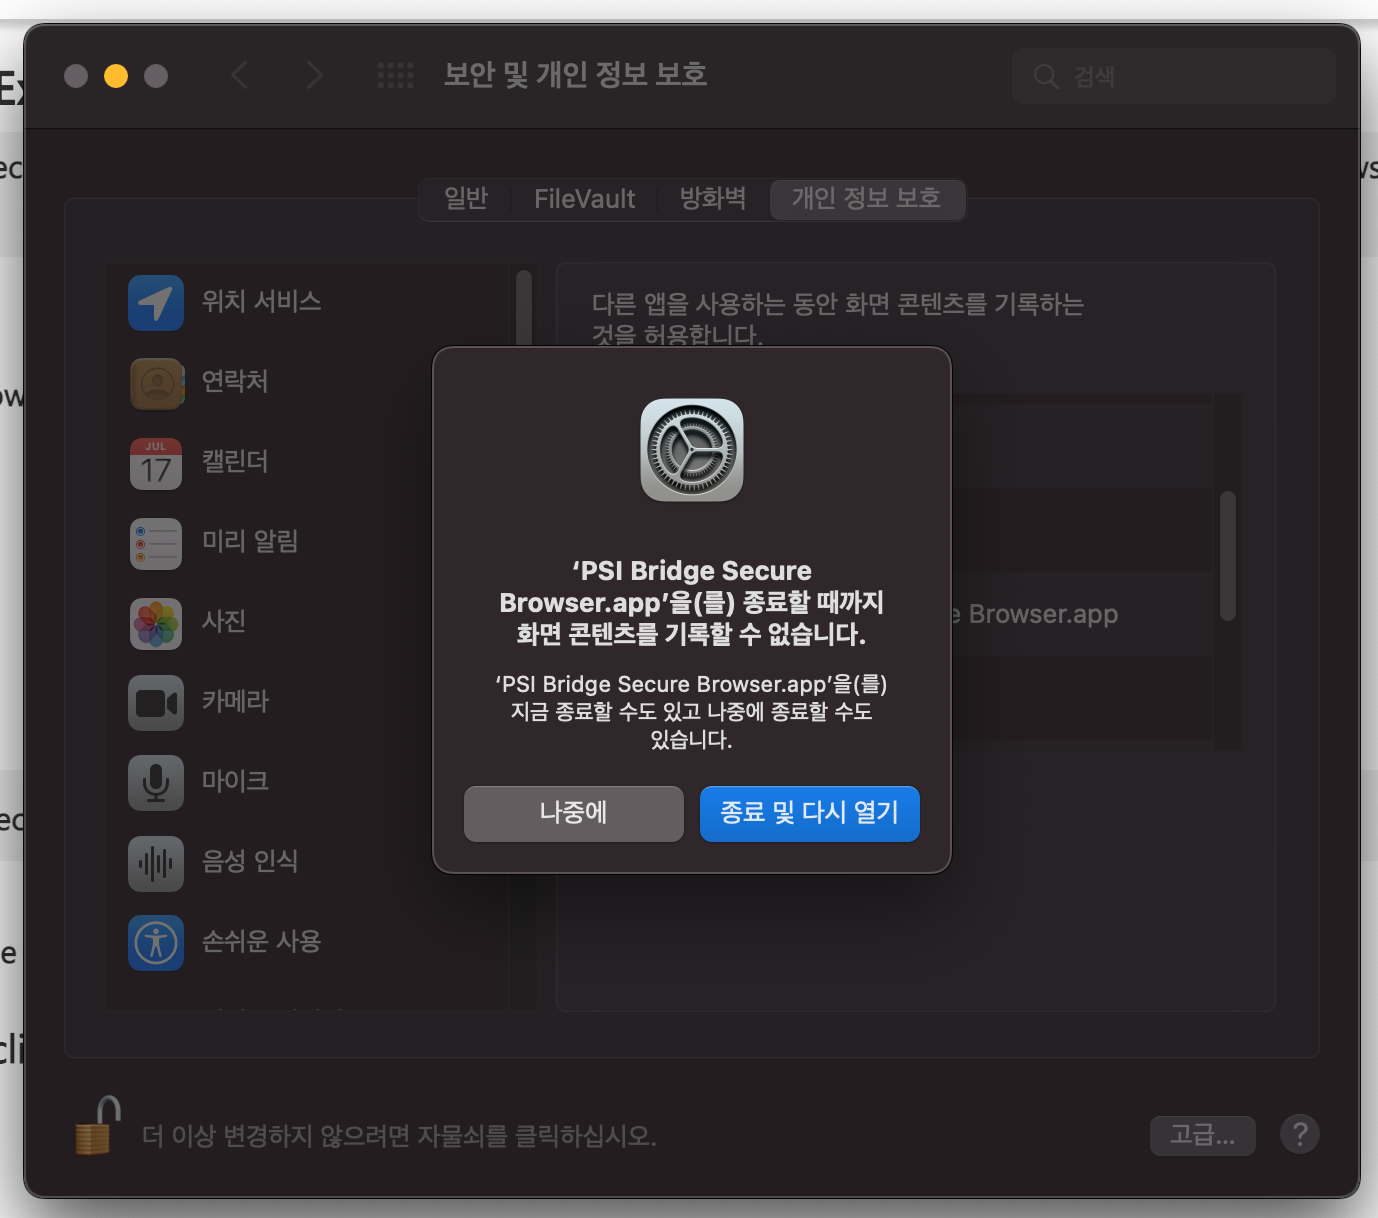Select 사진 list entry text
1378x1218 pixels.
[x=224, y=622]
